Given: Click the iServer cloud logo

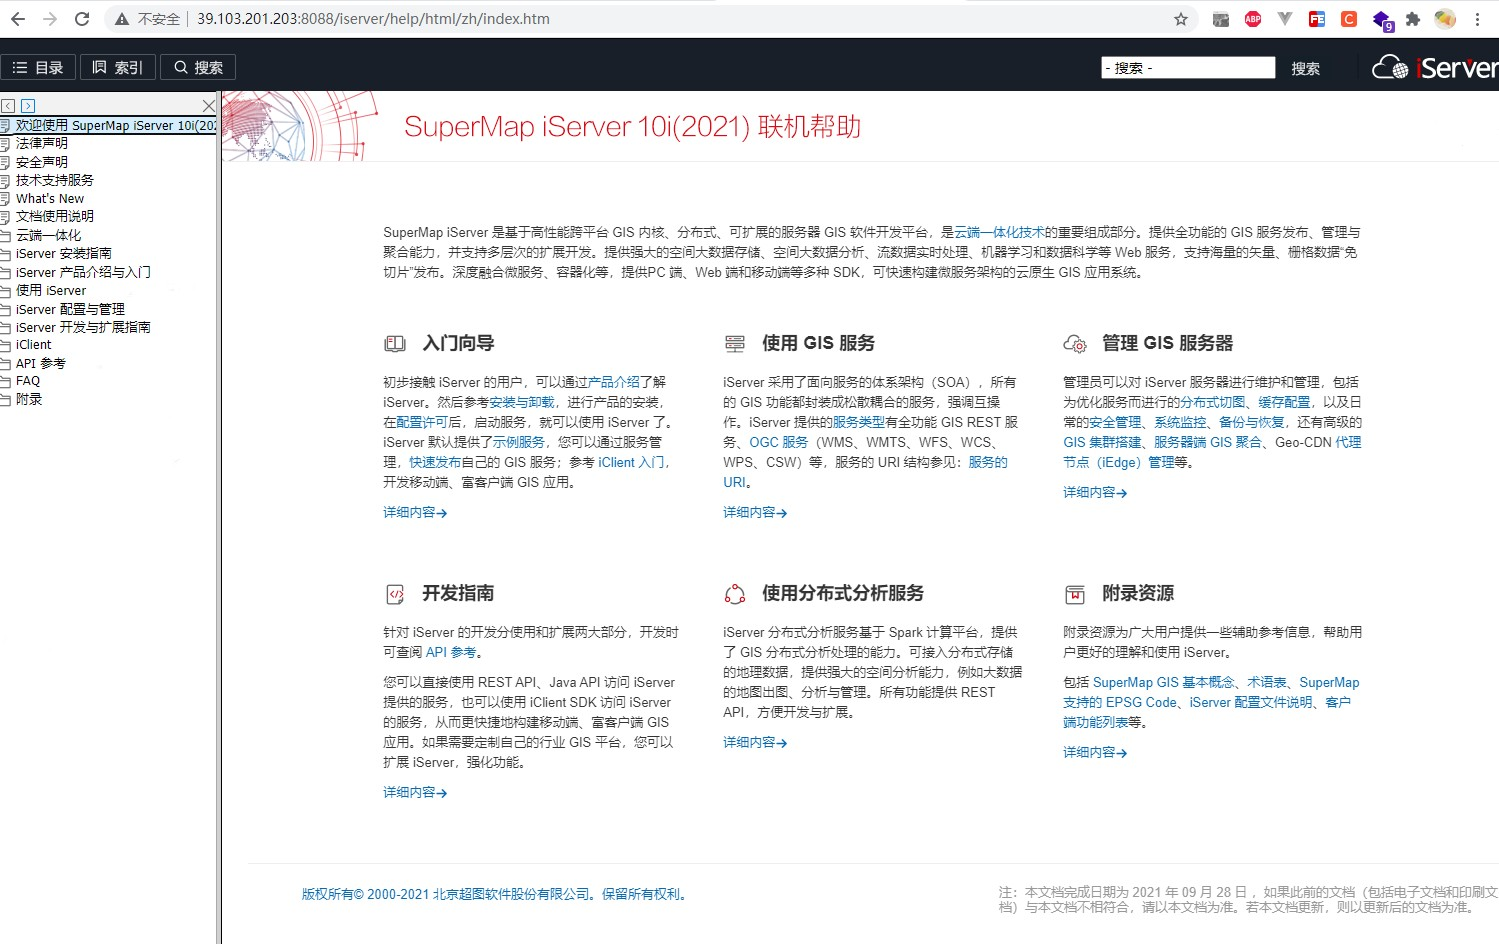Looking at the screenshot, I should [1434, 67].
